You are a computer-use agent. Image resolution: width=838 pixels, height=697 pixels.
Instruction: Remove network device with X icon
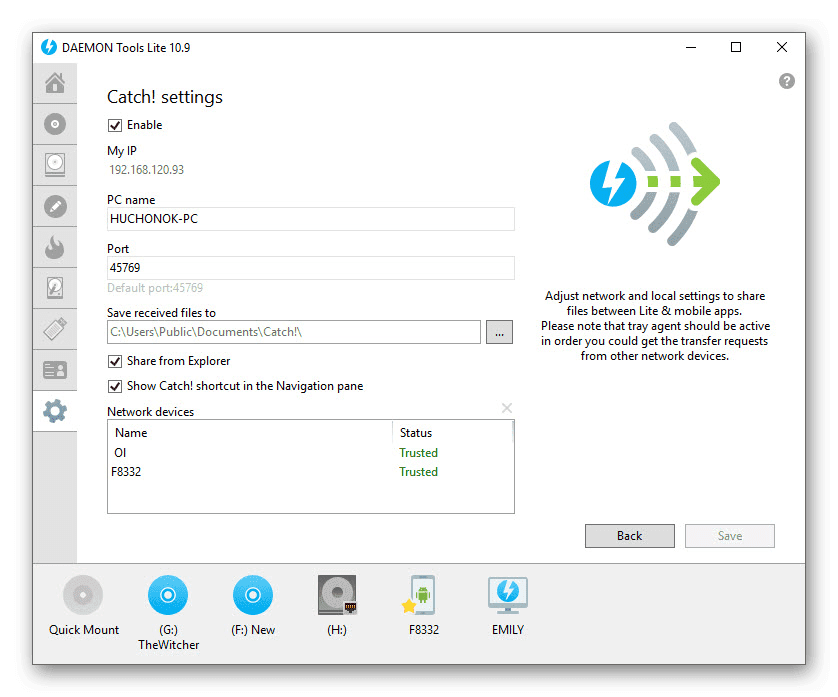[507, 408]
